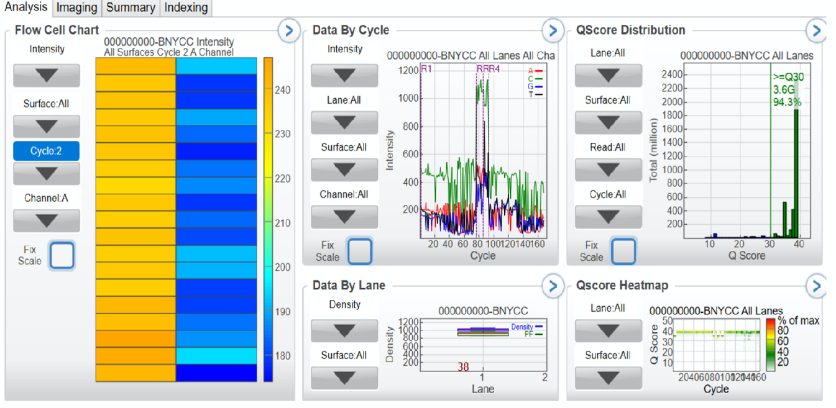Click the tallest Q score bar near 40

tap(796, 173)
